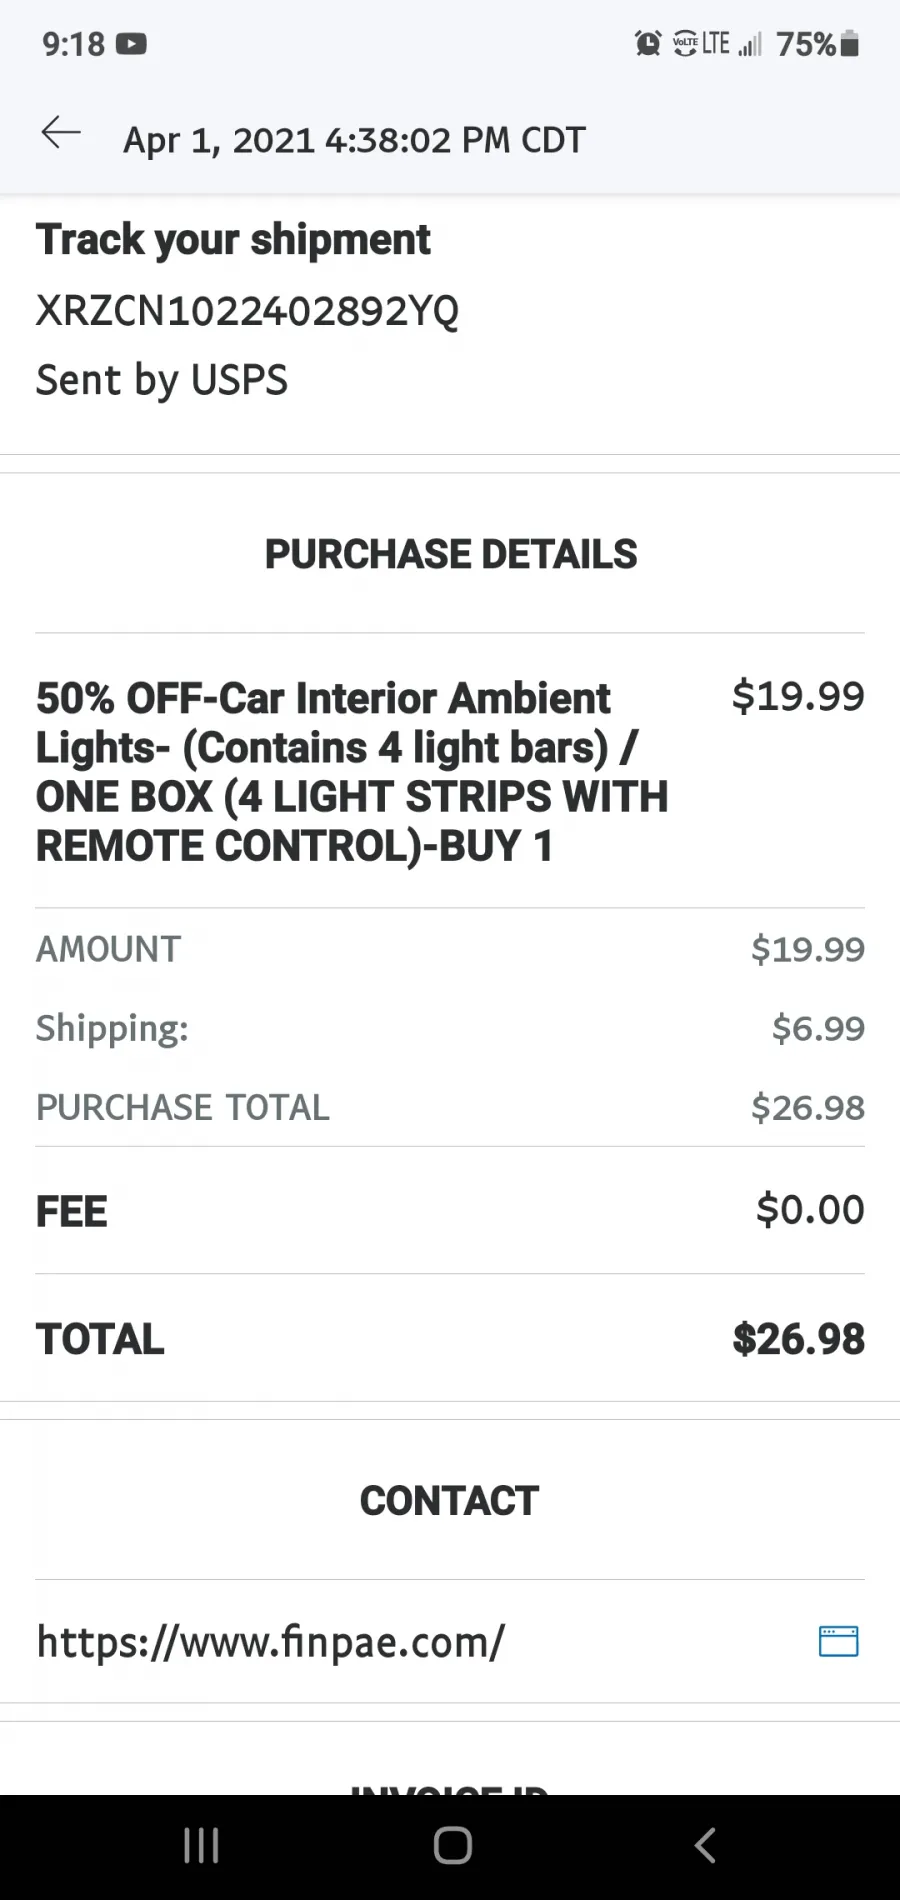Tap the Apr 1, 2021 transaction date title
This screenshot has height=1900, width=900.
(354, 140)
